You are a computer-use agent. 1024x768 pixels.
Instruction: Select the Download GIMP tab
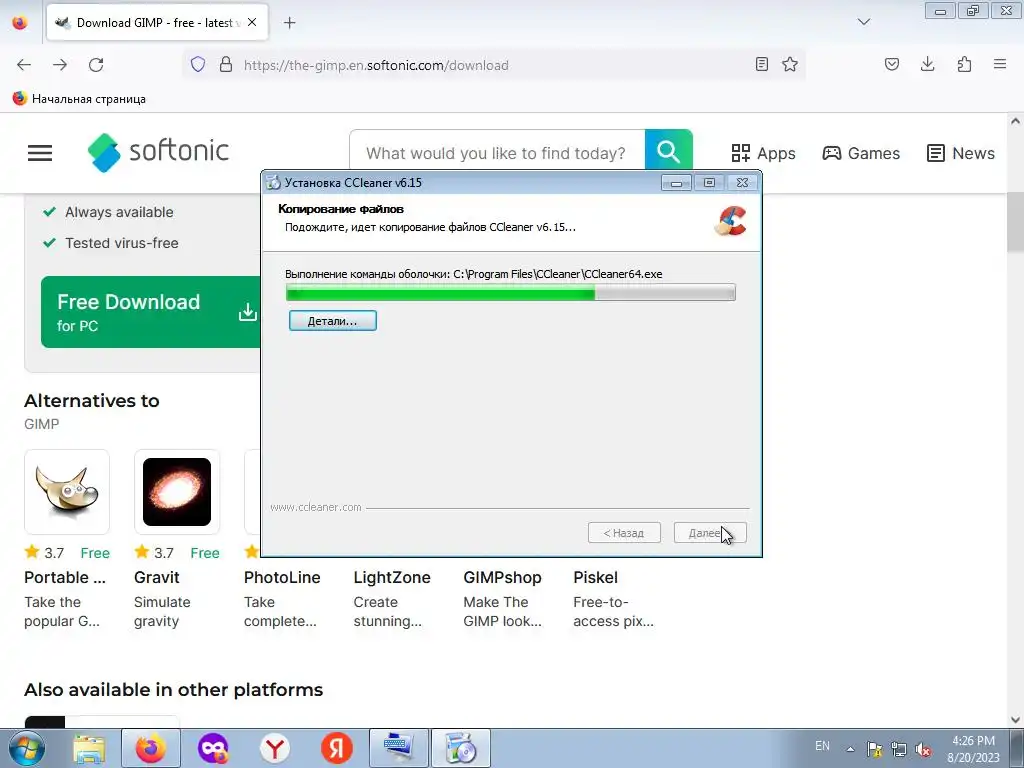click(155, 23)
